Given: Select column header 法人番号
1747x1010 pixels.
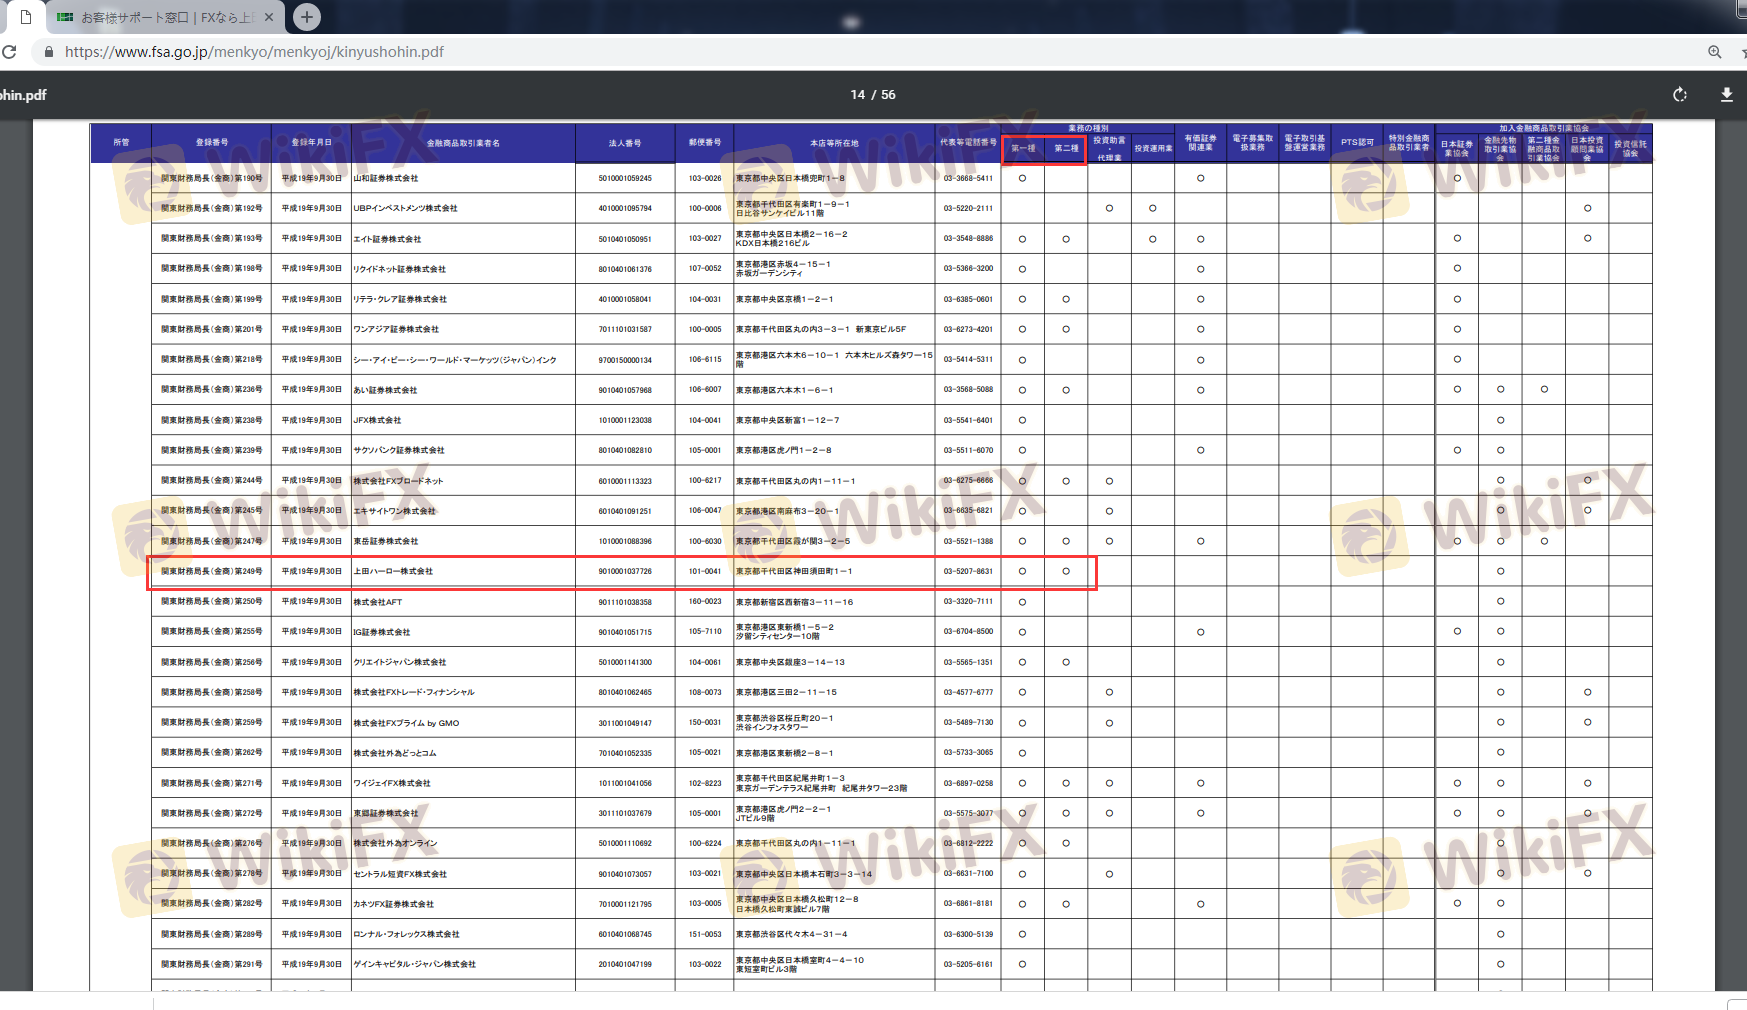Looking at the screenshot, I should (x=625, y=143).
